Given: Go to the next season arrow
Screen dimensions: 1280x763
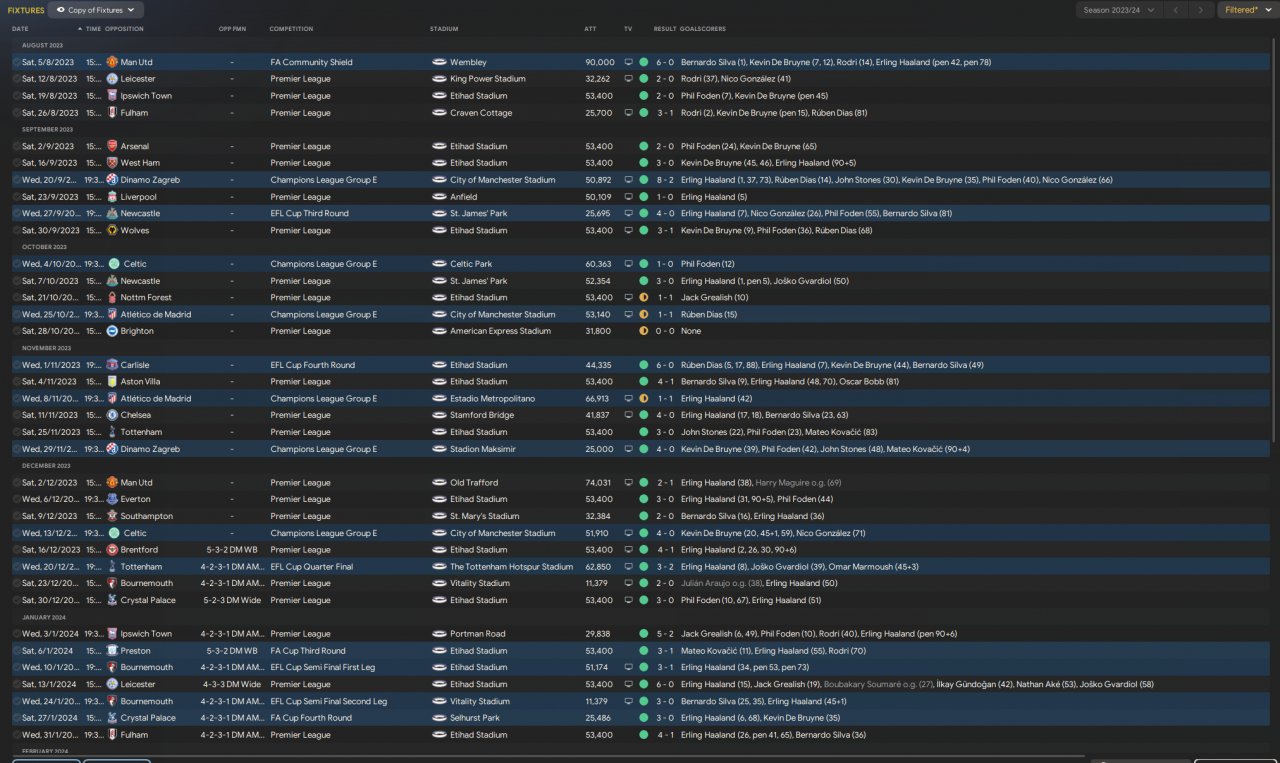Looking at the screenshot, I should tap(1200, 10).
